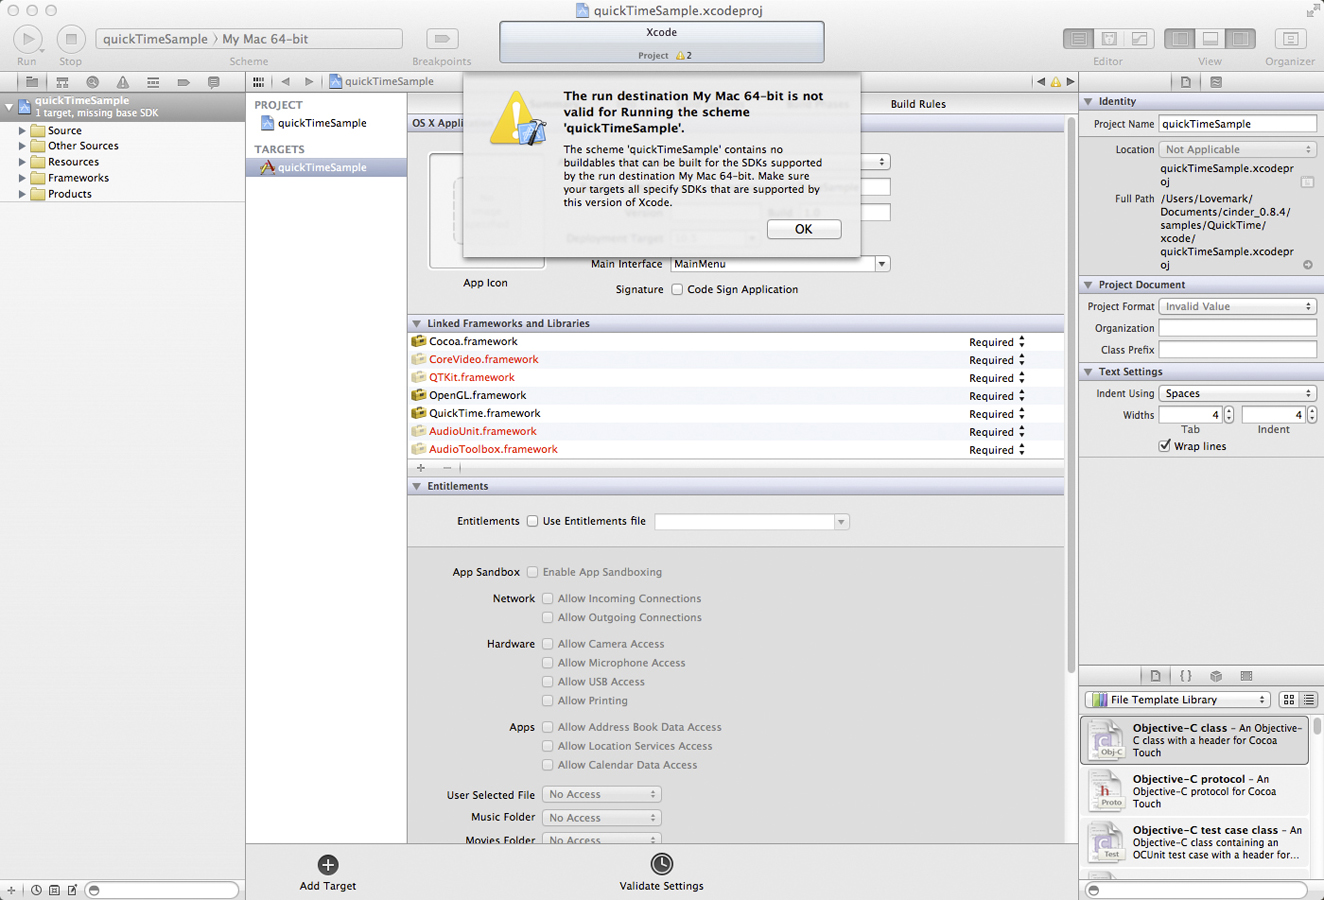Viewport: 1324px width, 900px height.
Task: Toggle the Navigator pane view button
Action: 1180,39
